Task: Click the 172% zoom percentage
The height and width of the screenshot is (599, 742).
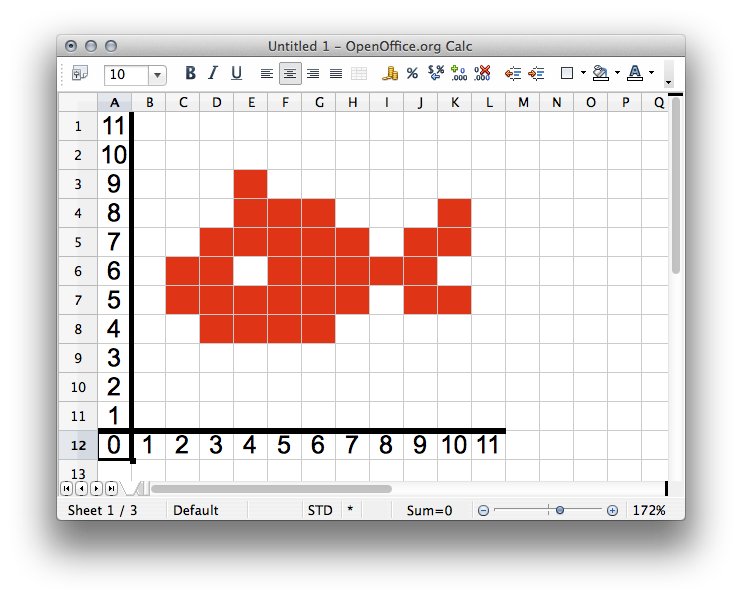Action: click(x=649, y=511)
